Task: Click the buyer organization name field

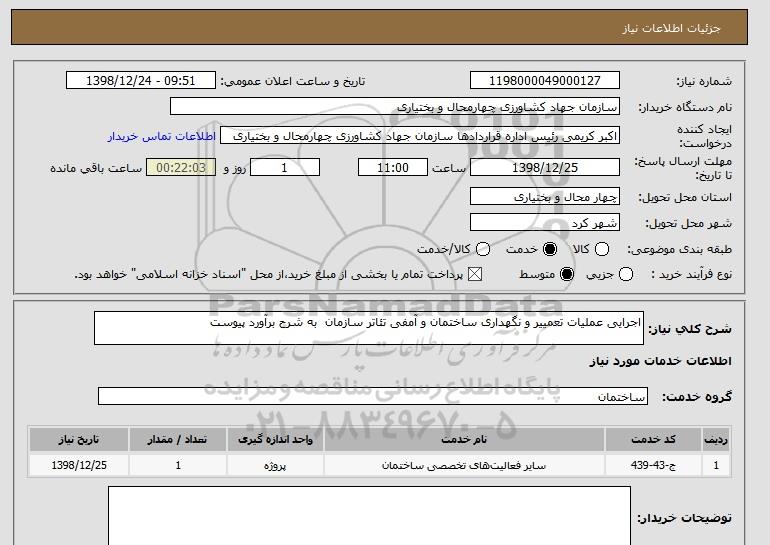Action: tap(395, 107)
